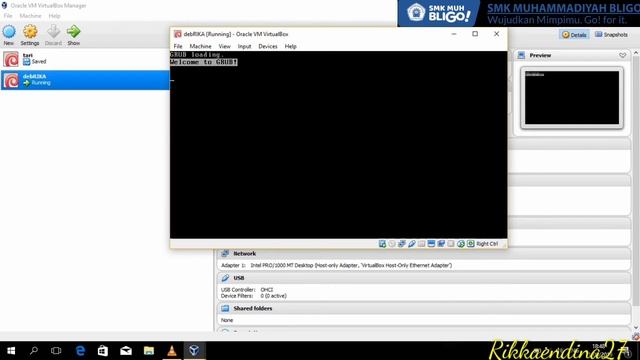Collapse the Preview panel with its arrow
Viewport: 640px width, 360px height.
(x=622, y=55)
